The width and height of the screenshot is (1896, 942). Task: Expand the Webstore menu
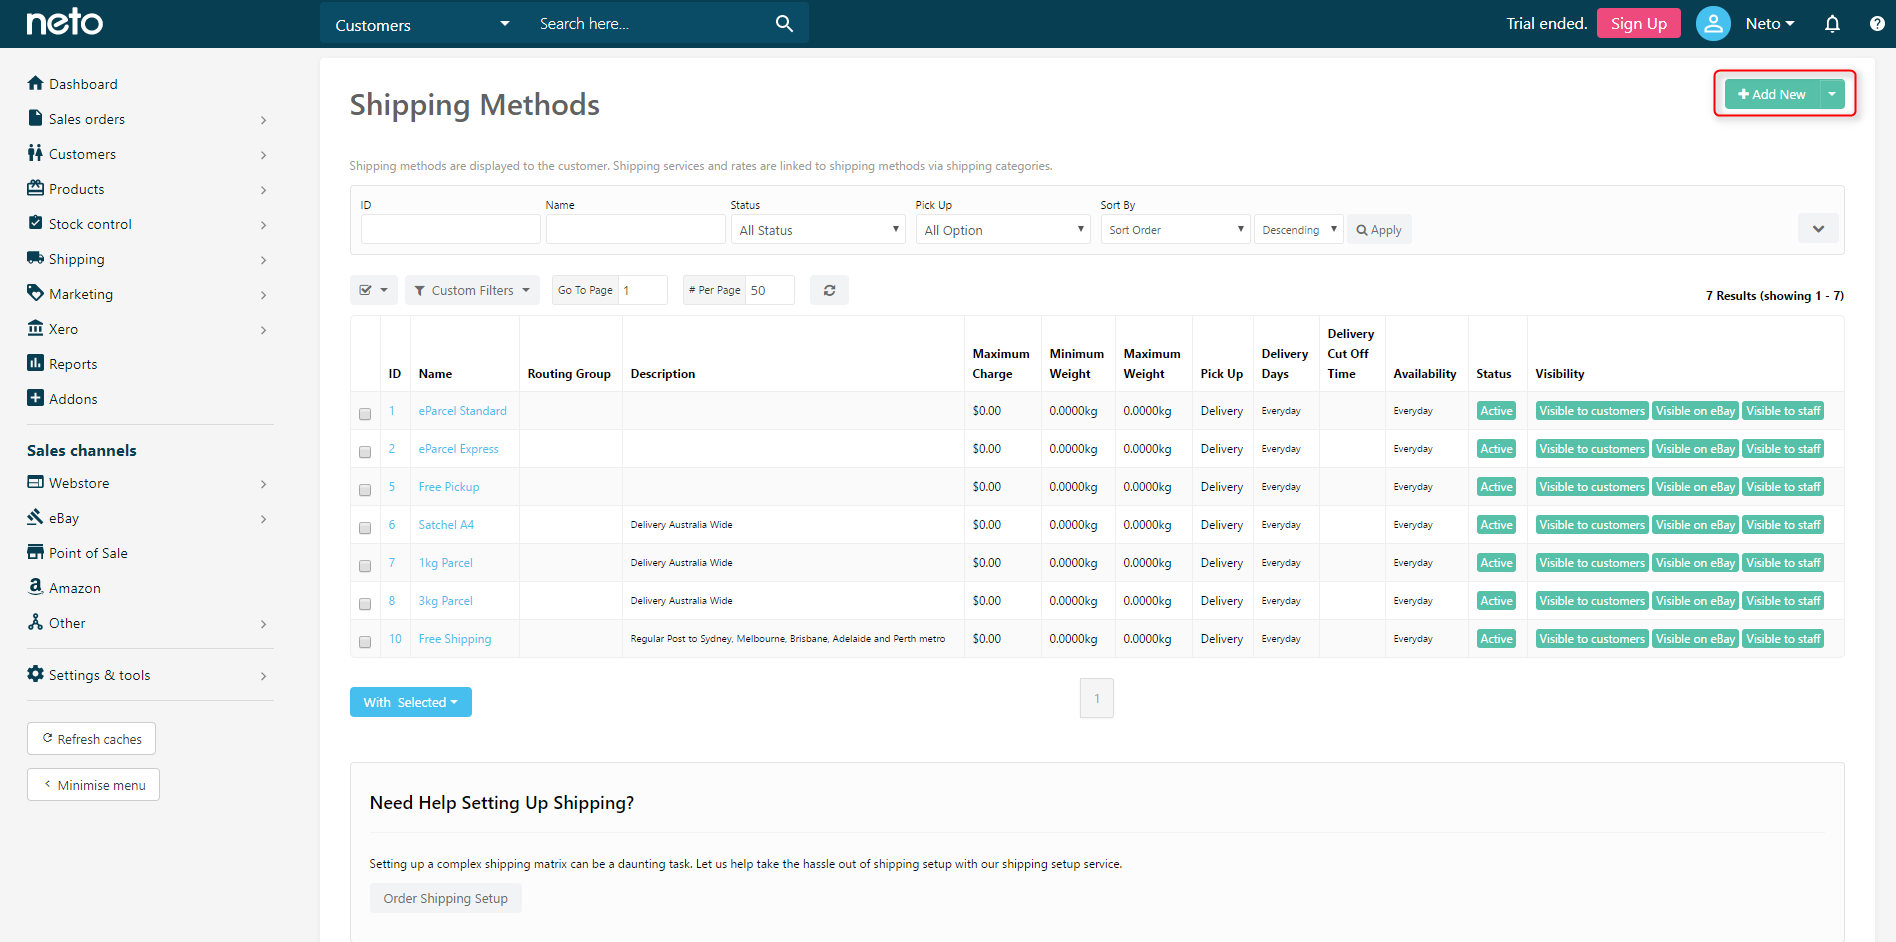click(x=264, y=484)
